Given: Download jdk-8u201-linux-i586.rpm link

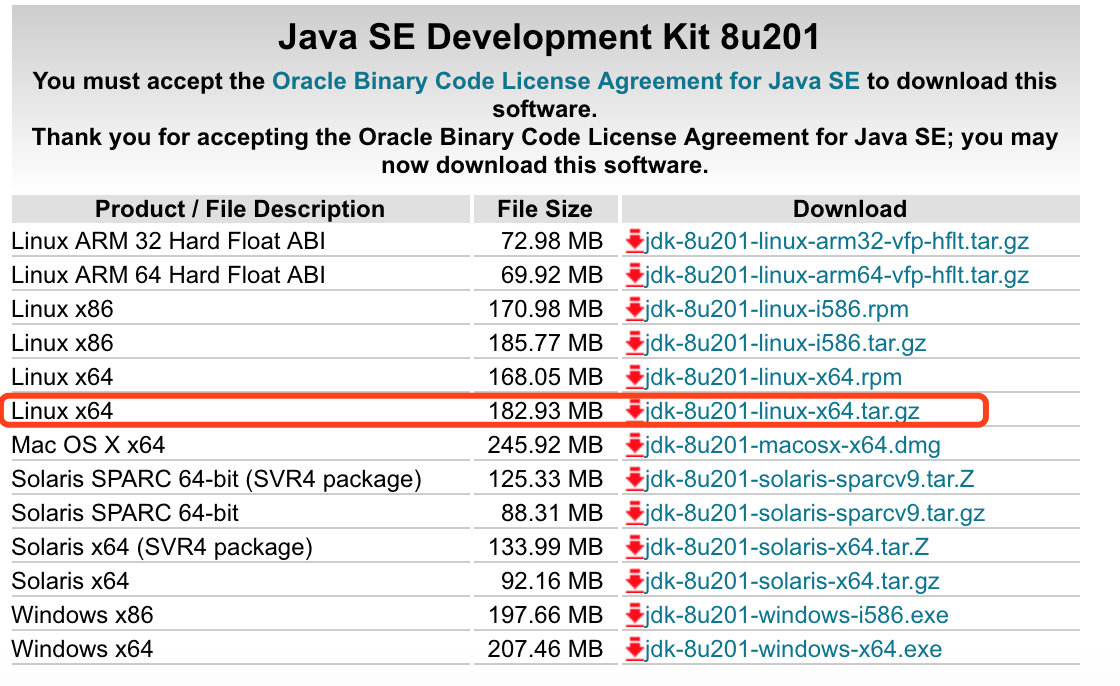Looking at the screenshot, I should click(777, 309).
